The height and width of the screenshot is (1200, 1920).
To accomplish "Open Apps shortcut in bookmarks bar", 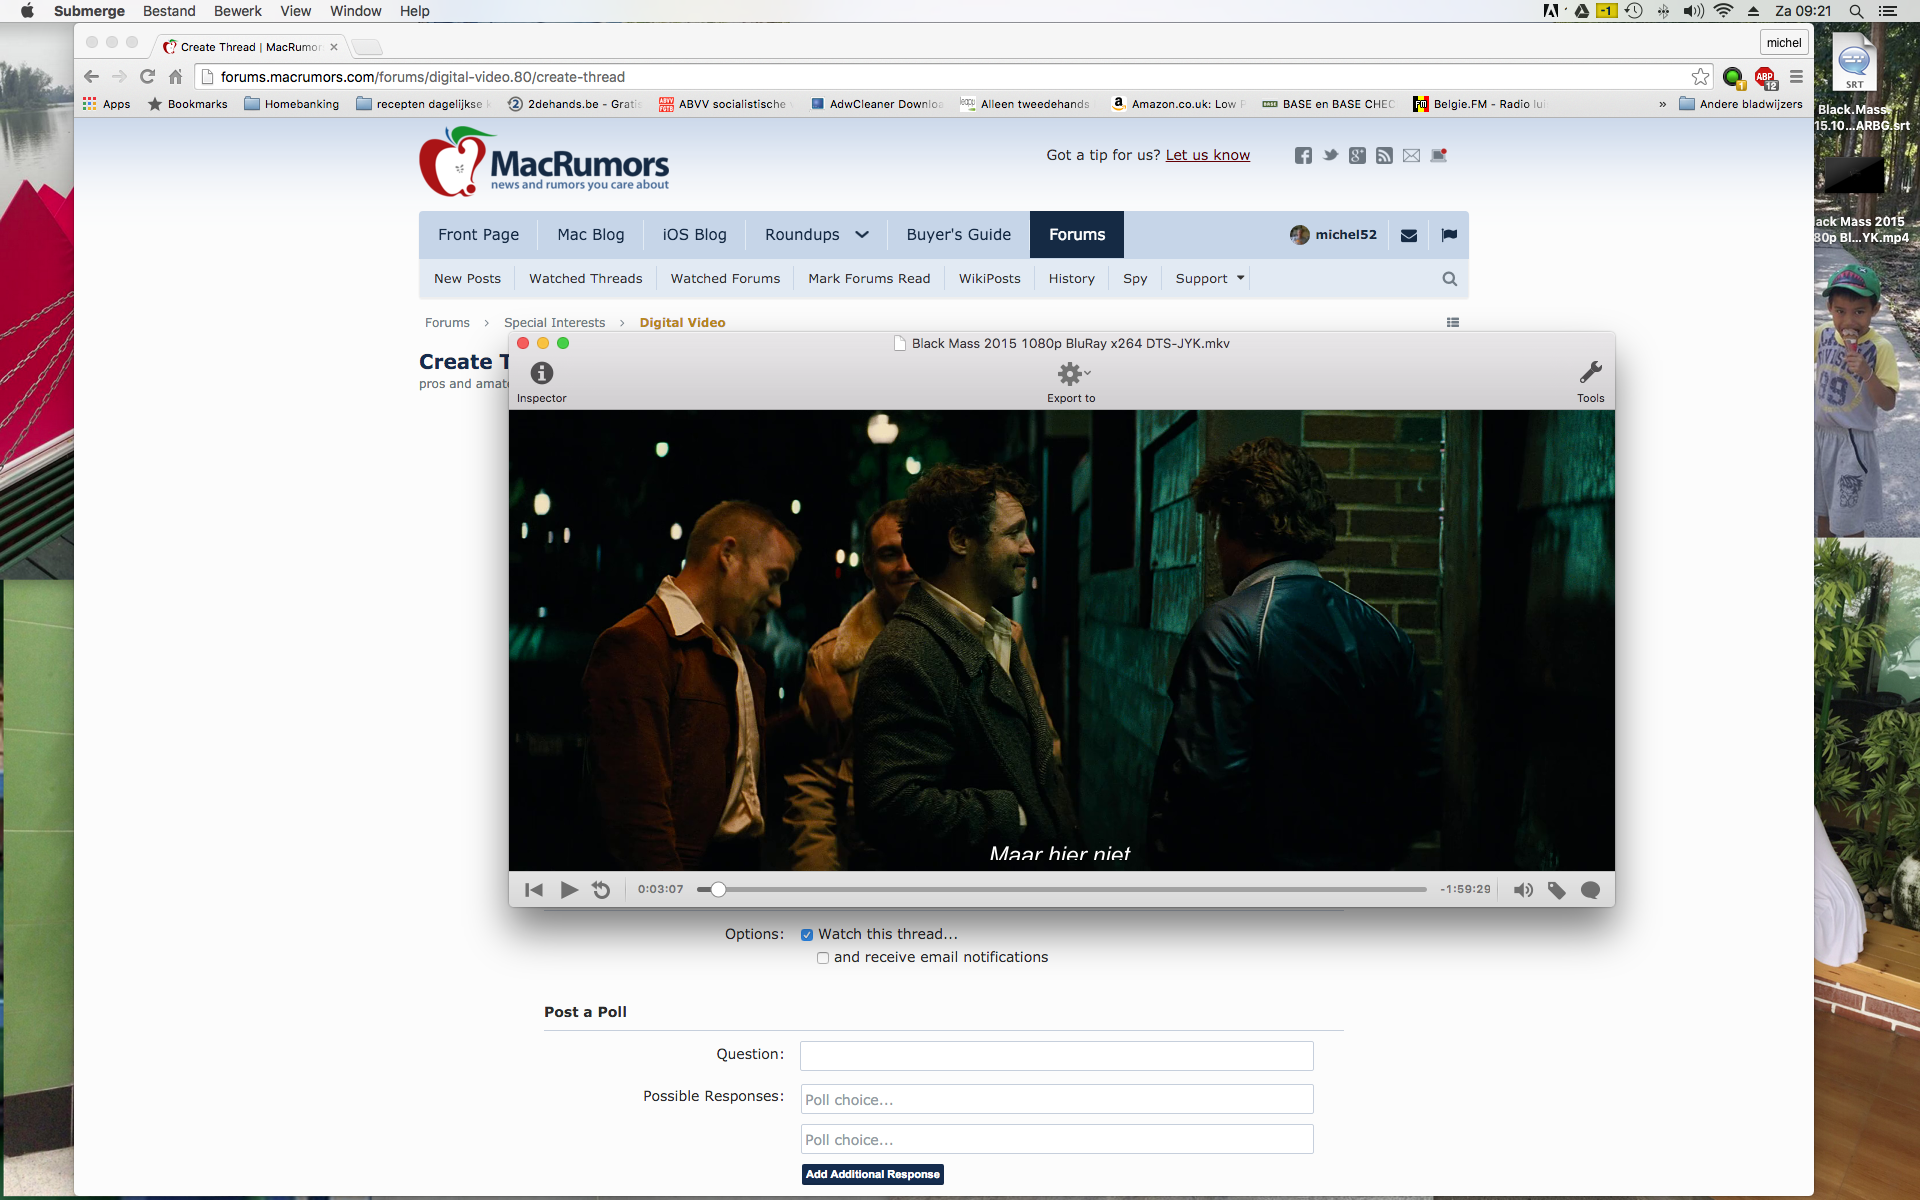I will pos(106,104).
